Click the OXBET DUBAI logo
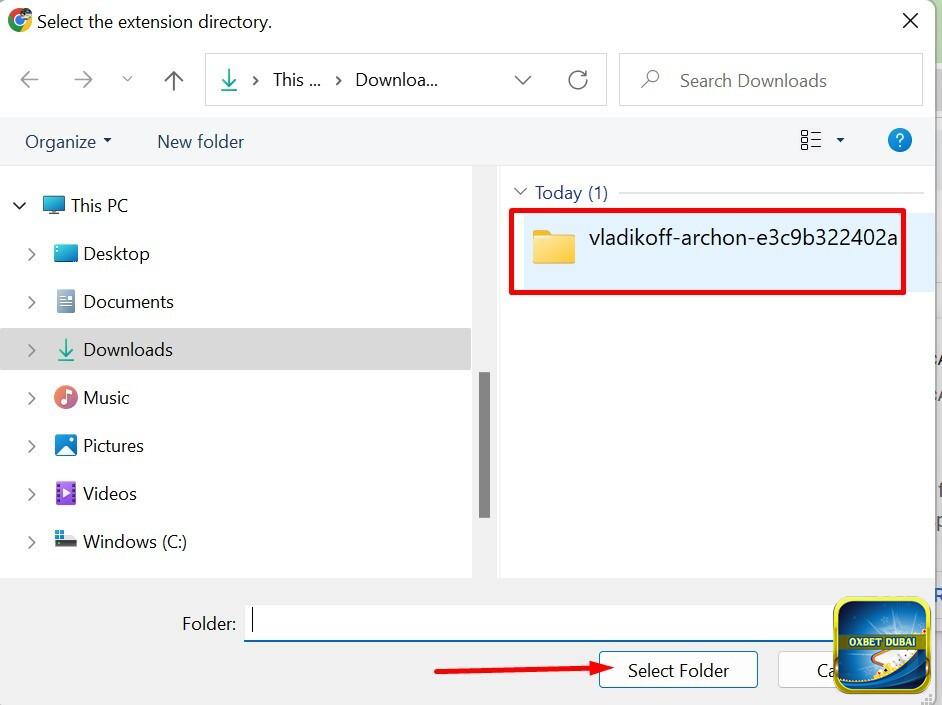942x705 pixels. pos(882,645)
